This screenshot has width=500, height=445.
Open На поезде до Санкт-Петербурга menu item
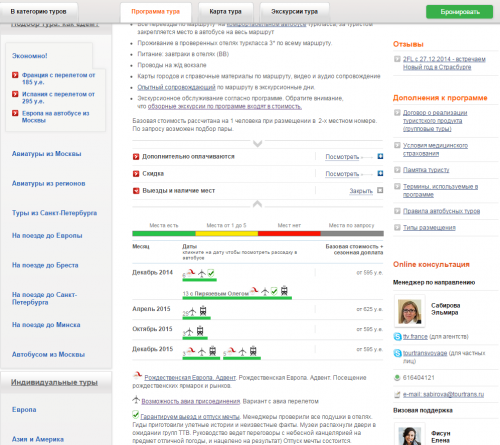[x=44, y=298]
